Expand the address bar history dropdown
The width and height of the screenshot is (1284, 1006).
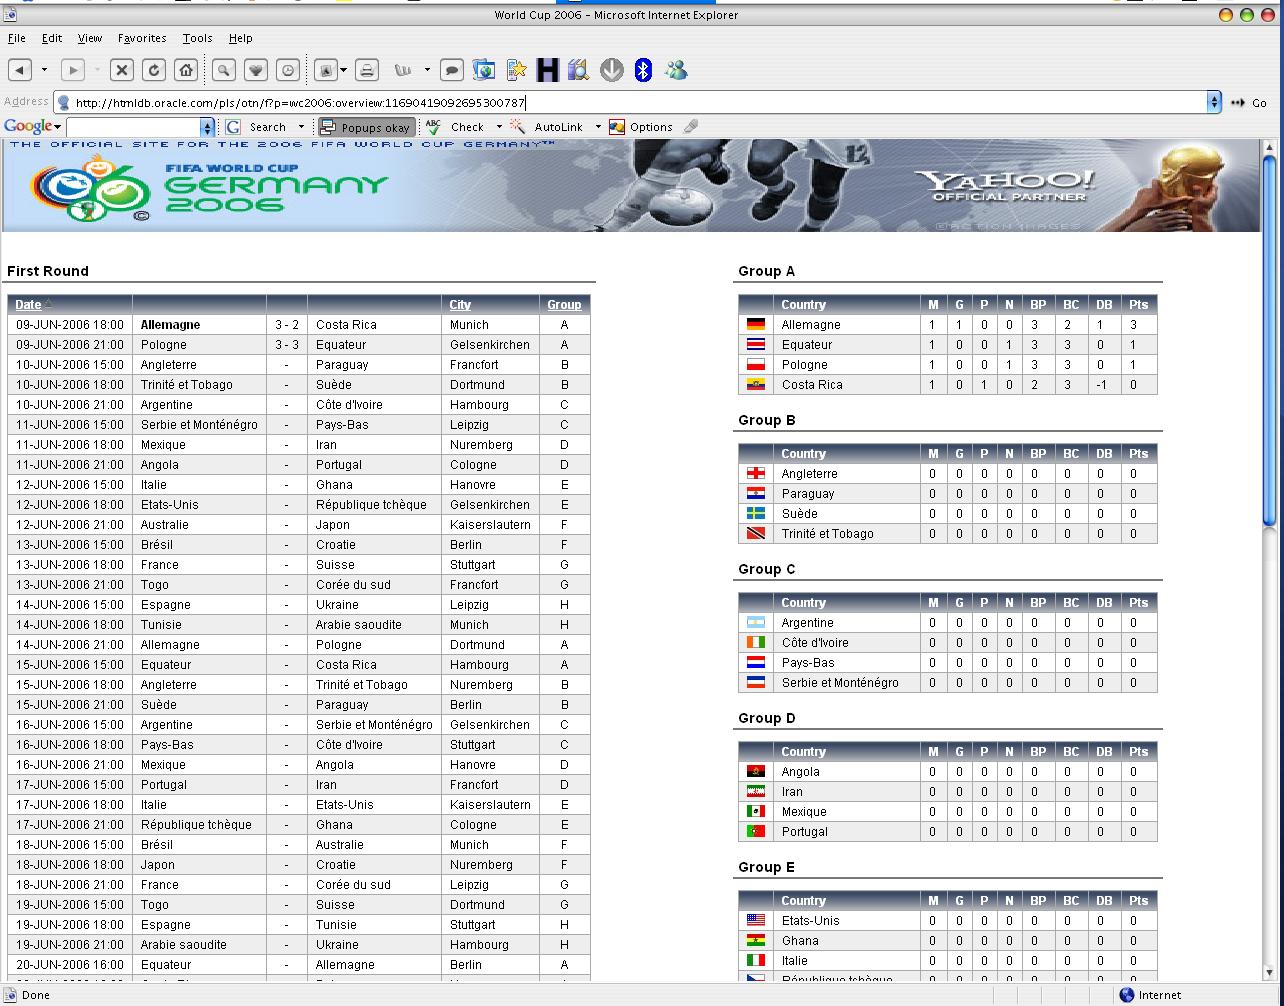pos(1214,102)
